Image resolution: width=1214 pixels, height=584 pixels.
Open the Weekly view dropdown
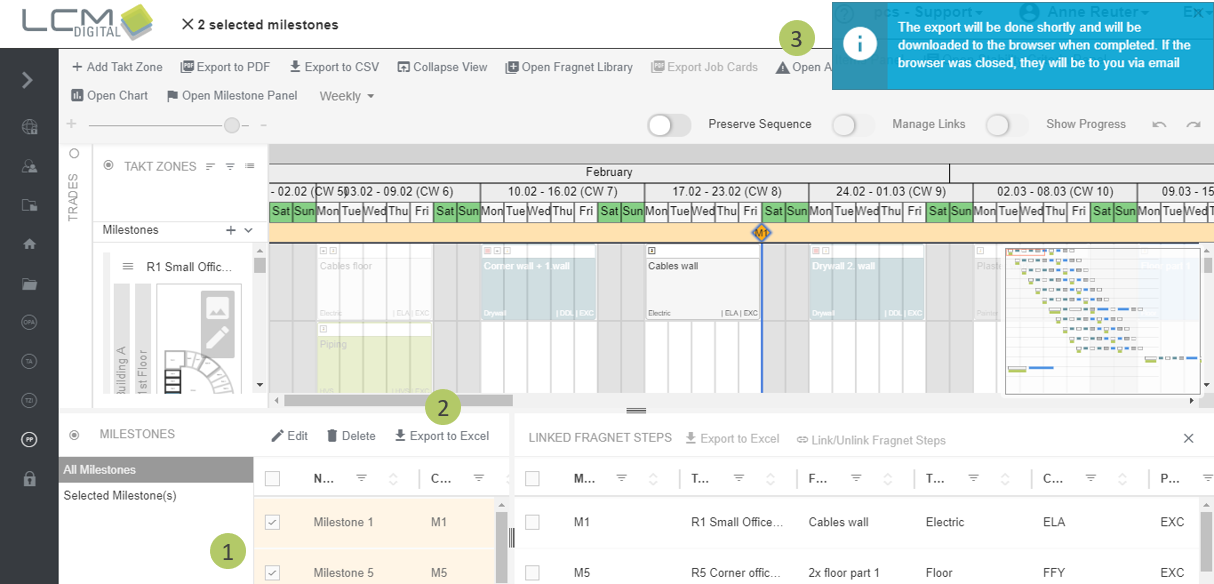coord(346,96)
